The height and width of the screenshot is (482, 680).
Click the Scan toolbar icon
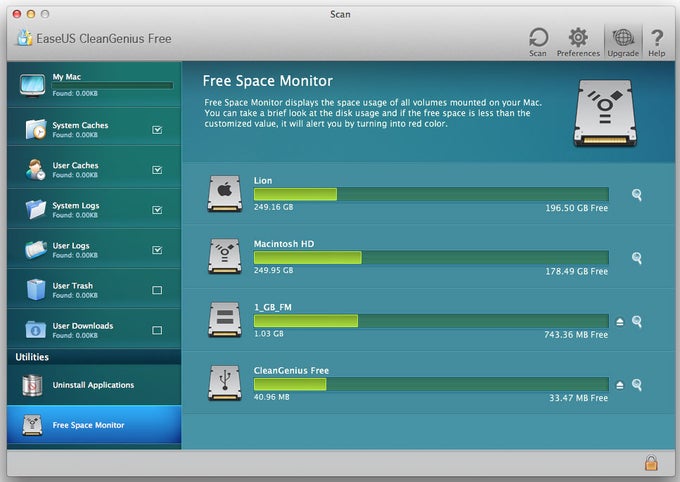(x=538, y=38)
